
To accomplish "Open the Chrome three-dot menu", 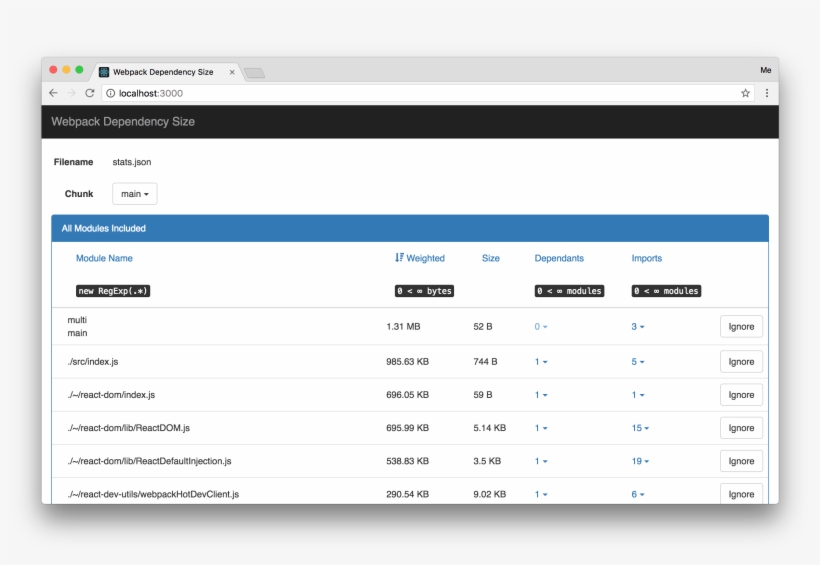I will 767,93.
